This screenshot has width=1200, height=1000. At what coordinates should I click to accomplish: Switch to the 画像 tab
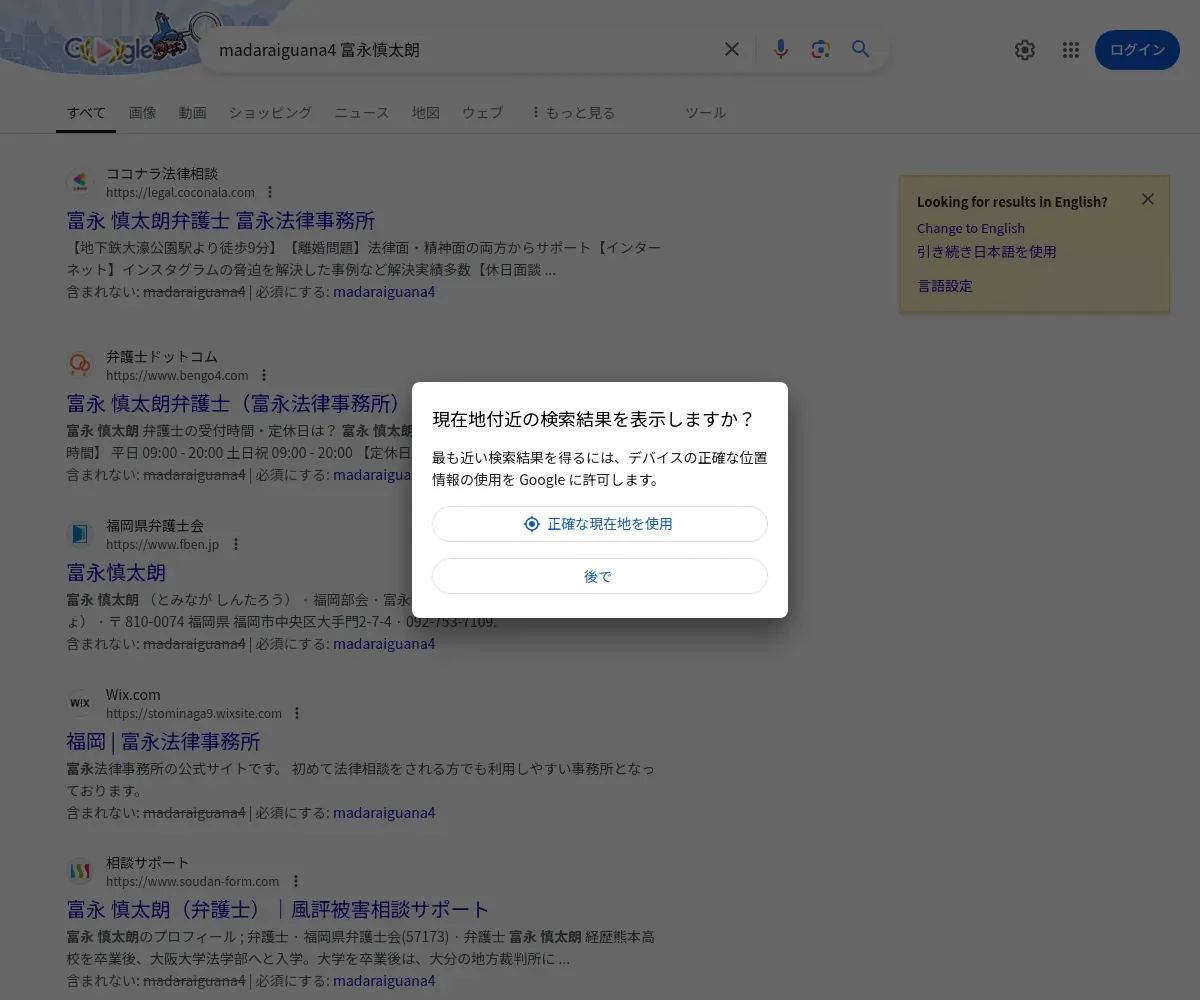142,113
